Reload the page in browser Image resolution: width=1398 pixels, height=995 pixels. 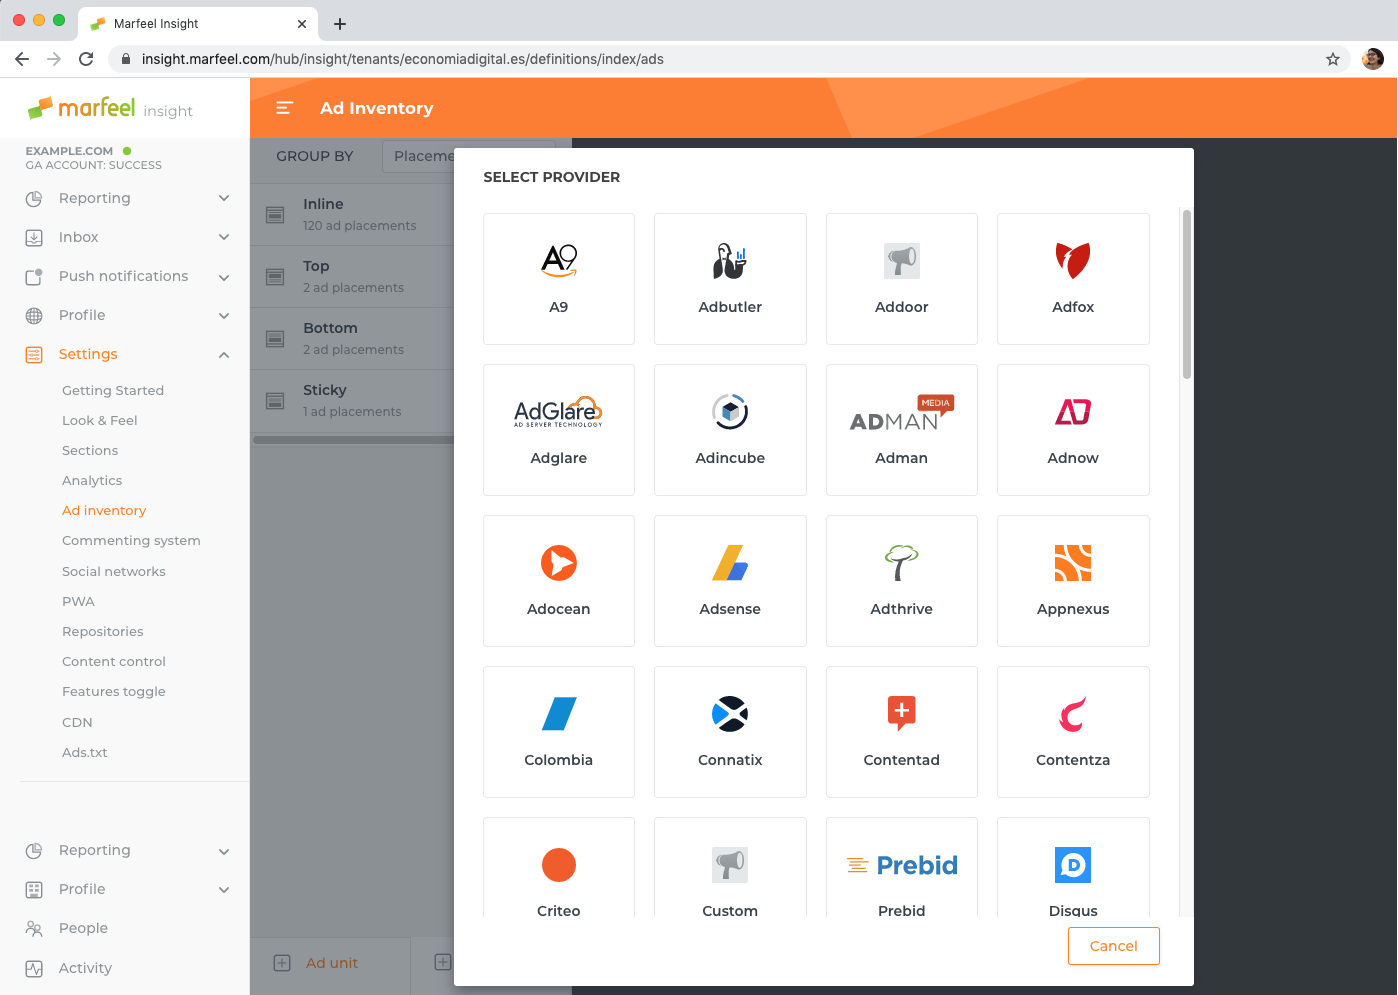point(86,59)
